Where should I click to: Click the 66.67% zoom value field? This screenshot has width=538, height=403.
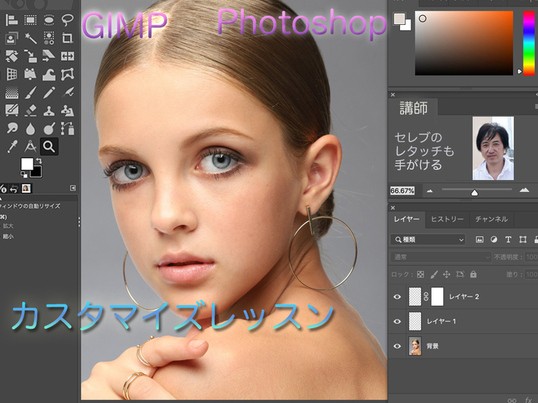[402, 191]
